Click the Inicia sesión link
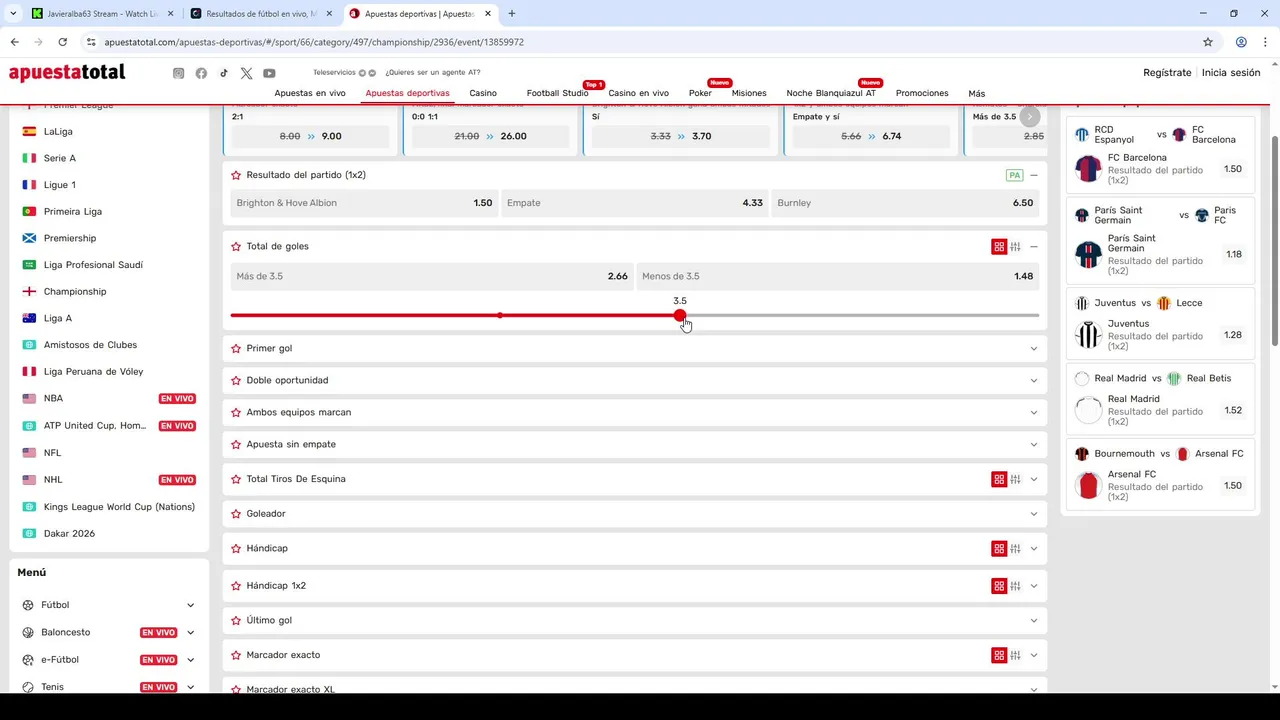 [x=1231, y=73]
